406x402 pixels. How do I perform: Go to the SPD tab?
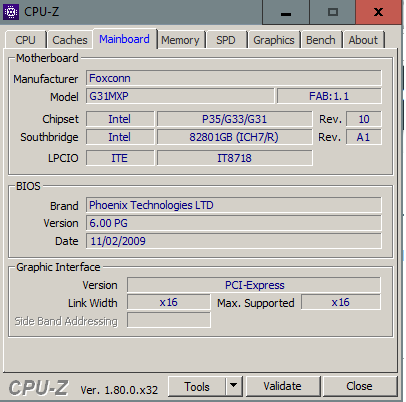(x=226, y=40)
